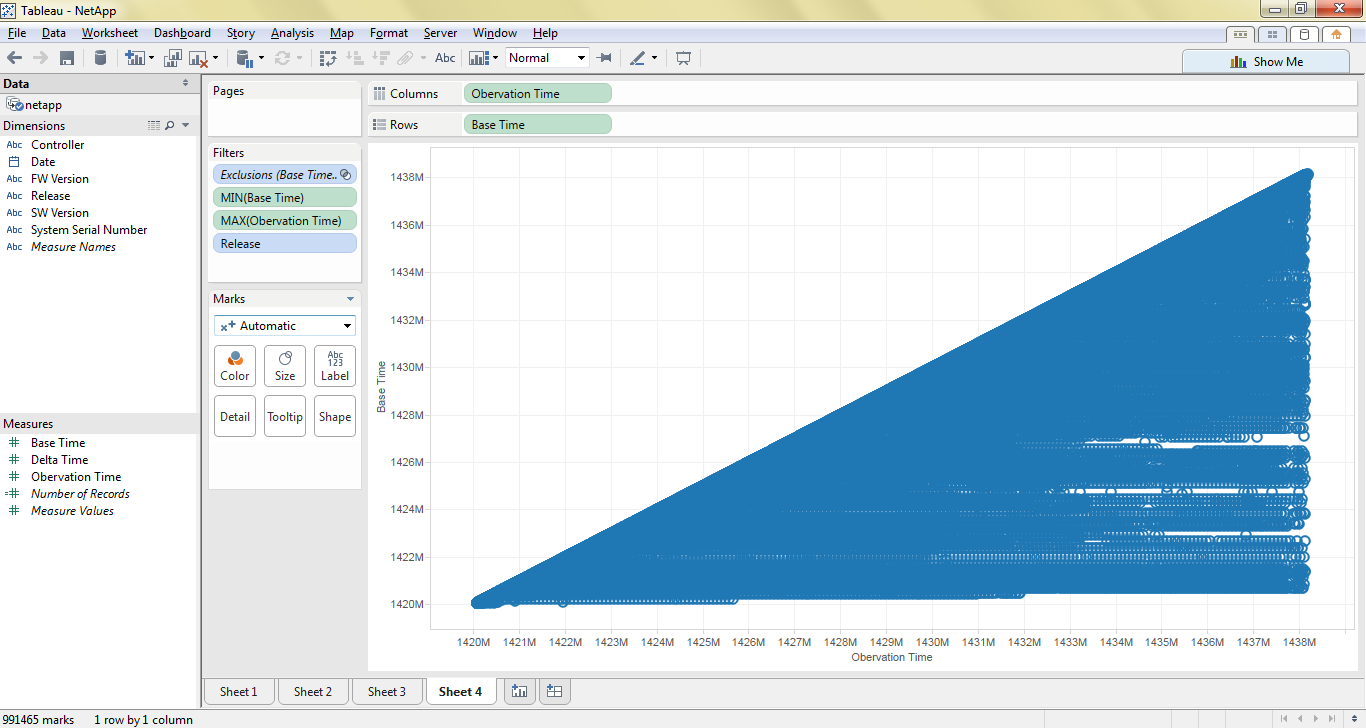This screenshot has height=728, width=1366.
Task: Click the Swap rows and columns icon
Action: click(328, 58)
